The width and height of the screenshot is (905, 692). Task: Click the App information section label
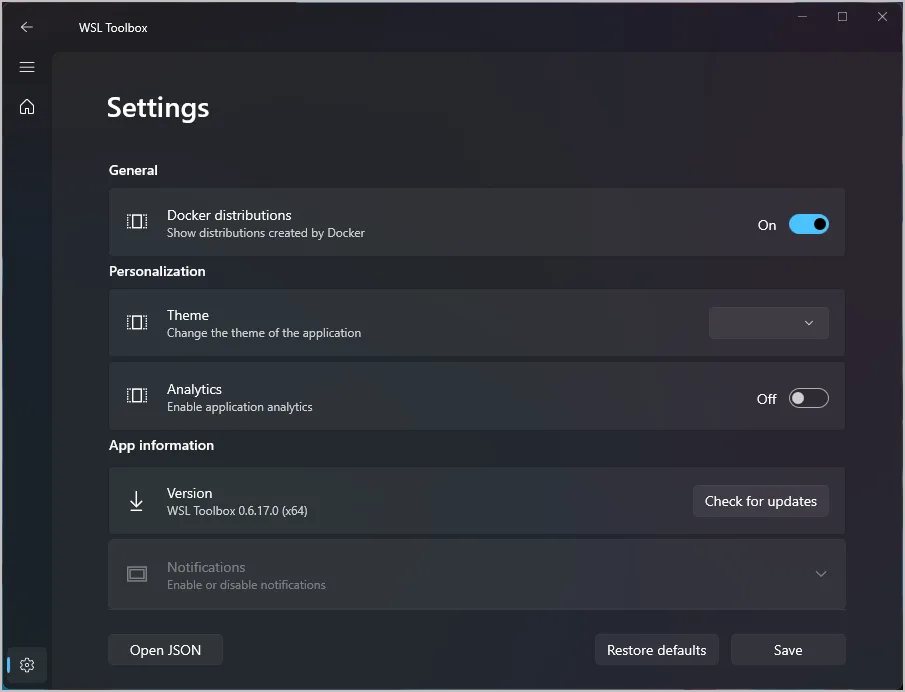[x=162, y=445]
